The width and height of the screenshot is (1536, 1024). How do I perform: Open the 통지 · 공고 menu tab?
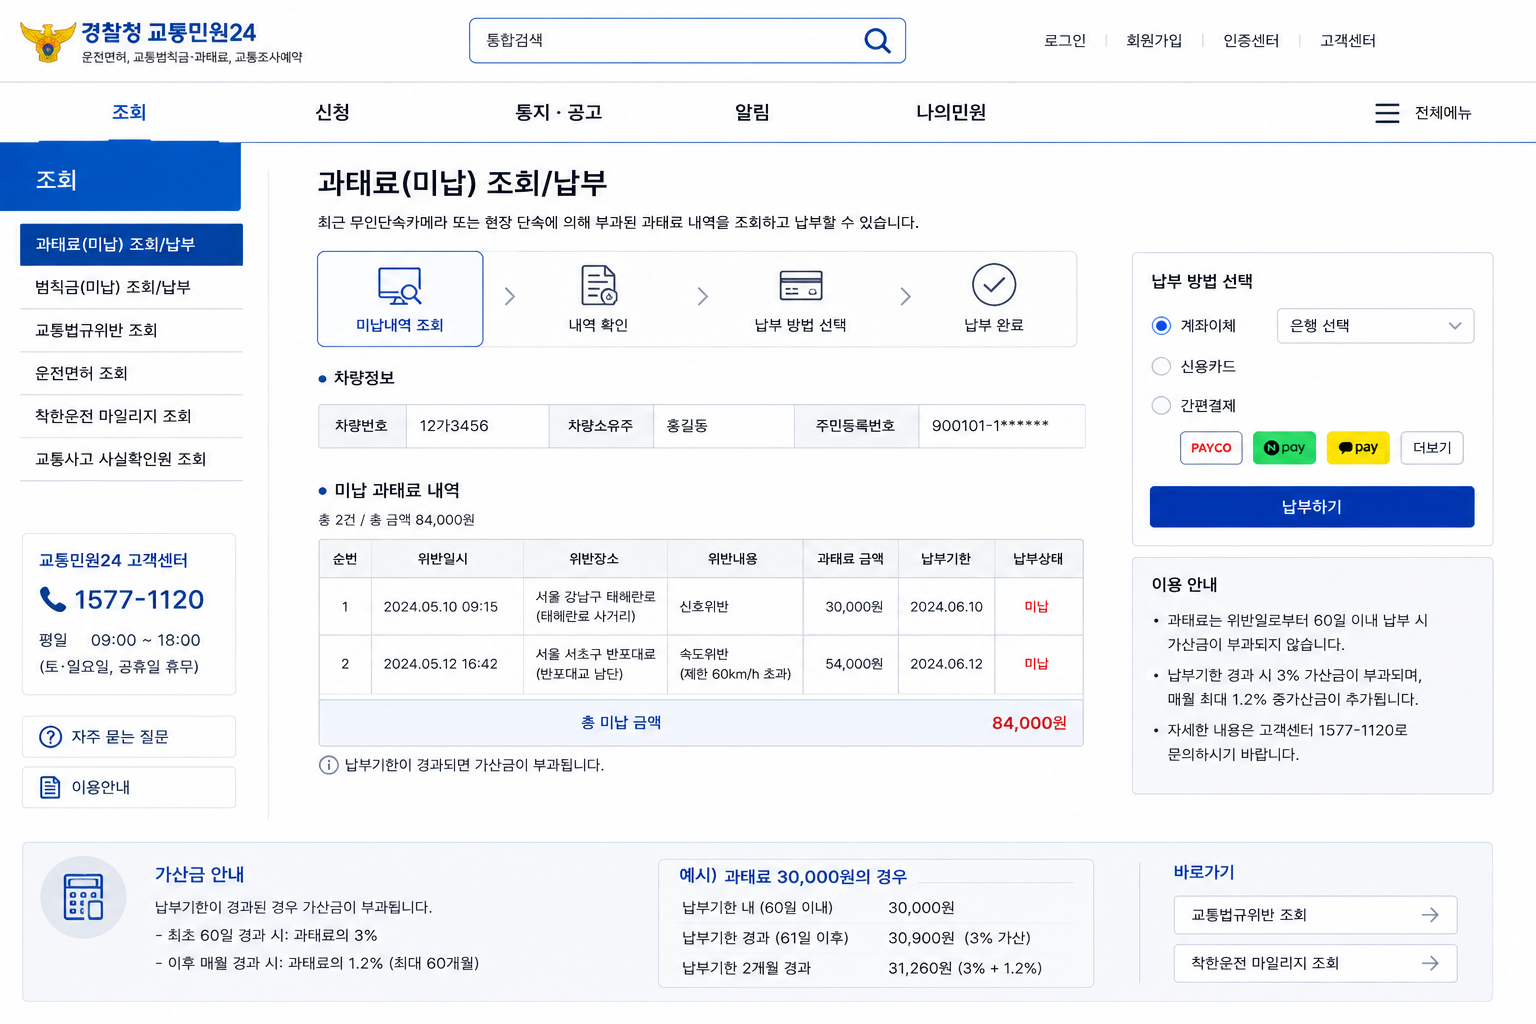(x=558, y=112)
